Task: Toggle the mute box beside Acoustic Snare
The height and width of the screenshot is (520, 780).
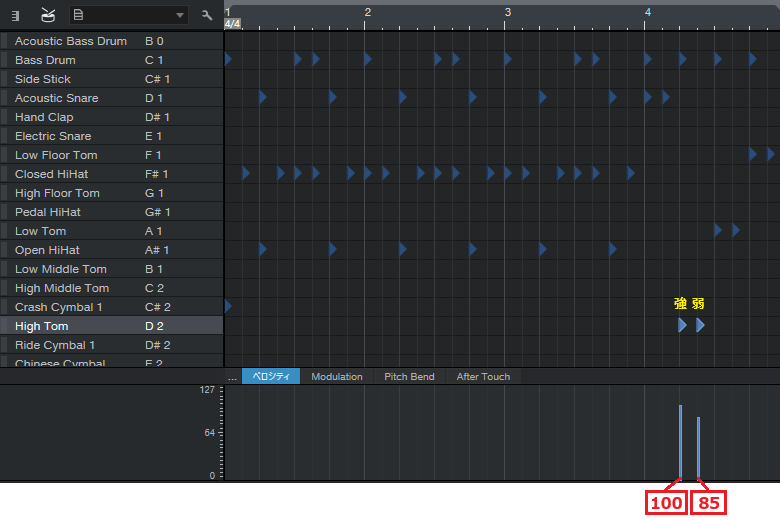Action: click(4, 98)
